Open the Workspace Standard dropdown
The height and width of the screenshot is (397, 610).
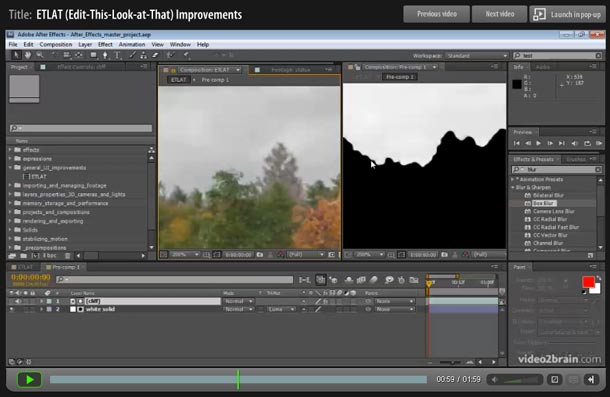tap(477, 56)
